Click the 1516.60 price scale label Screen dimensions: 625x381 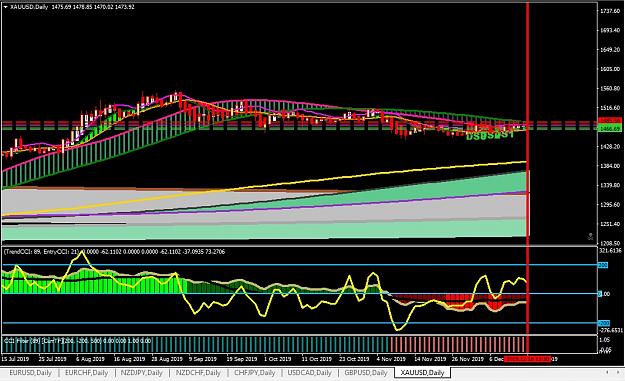[x=610, y=108]
